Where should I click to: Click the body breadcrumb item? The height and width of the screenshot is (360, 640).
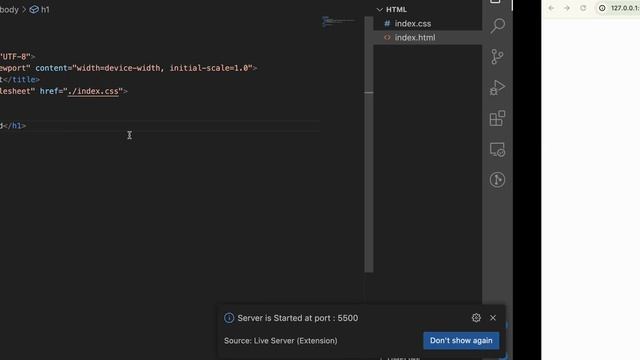pyautogui.click(x=9, y=9)
